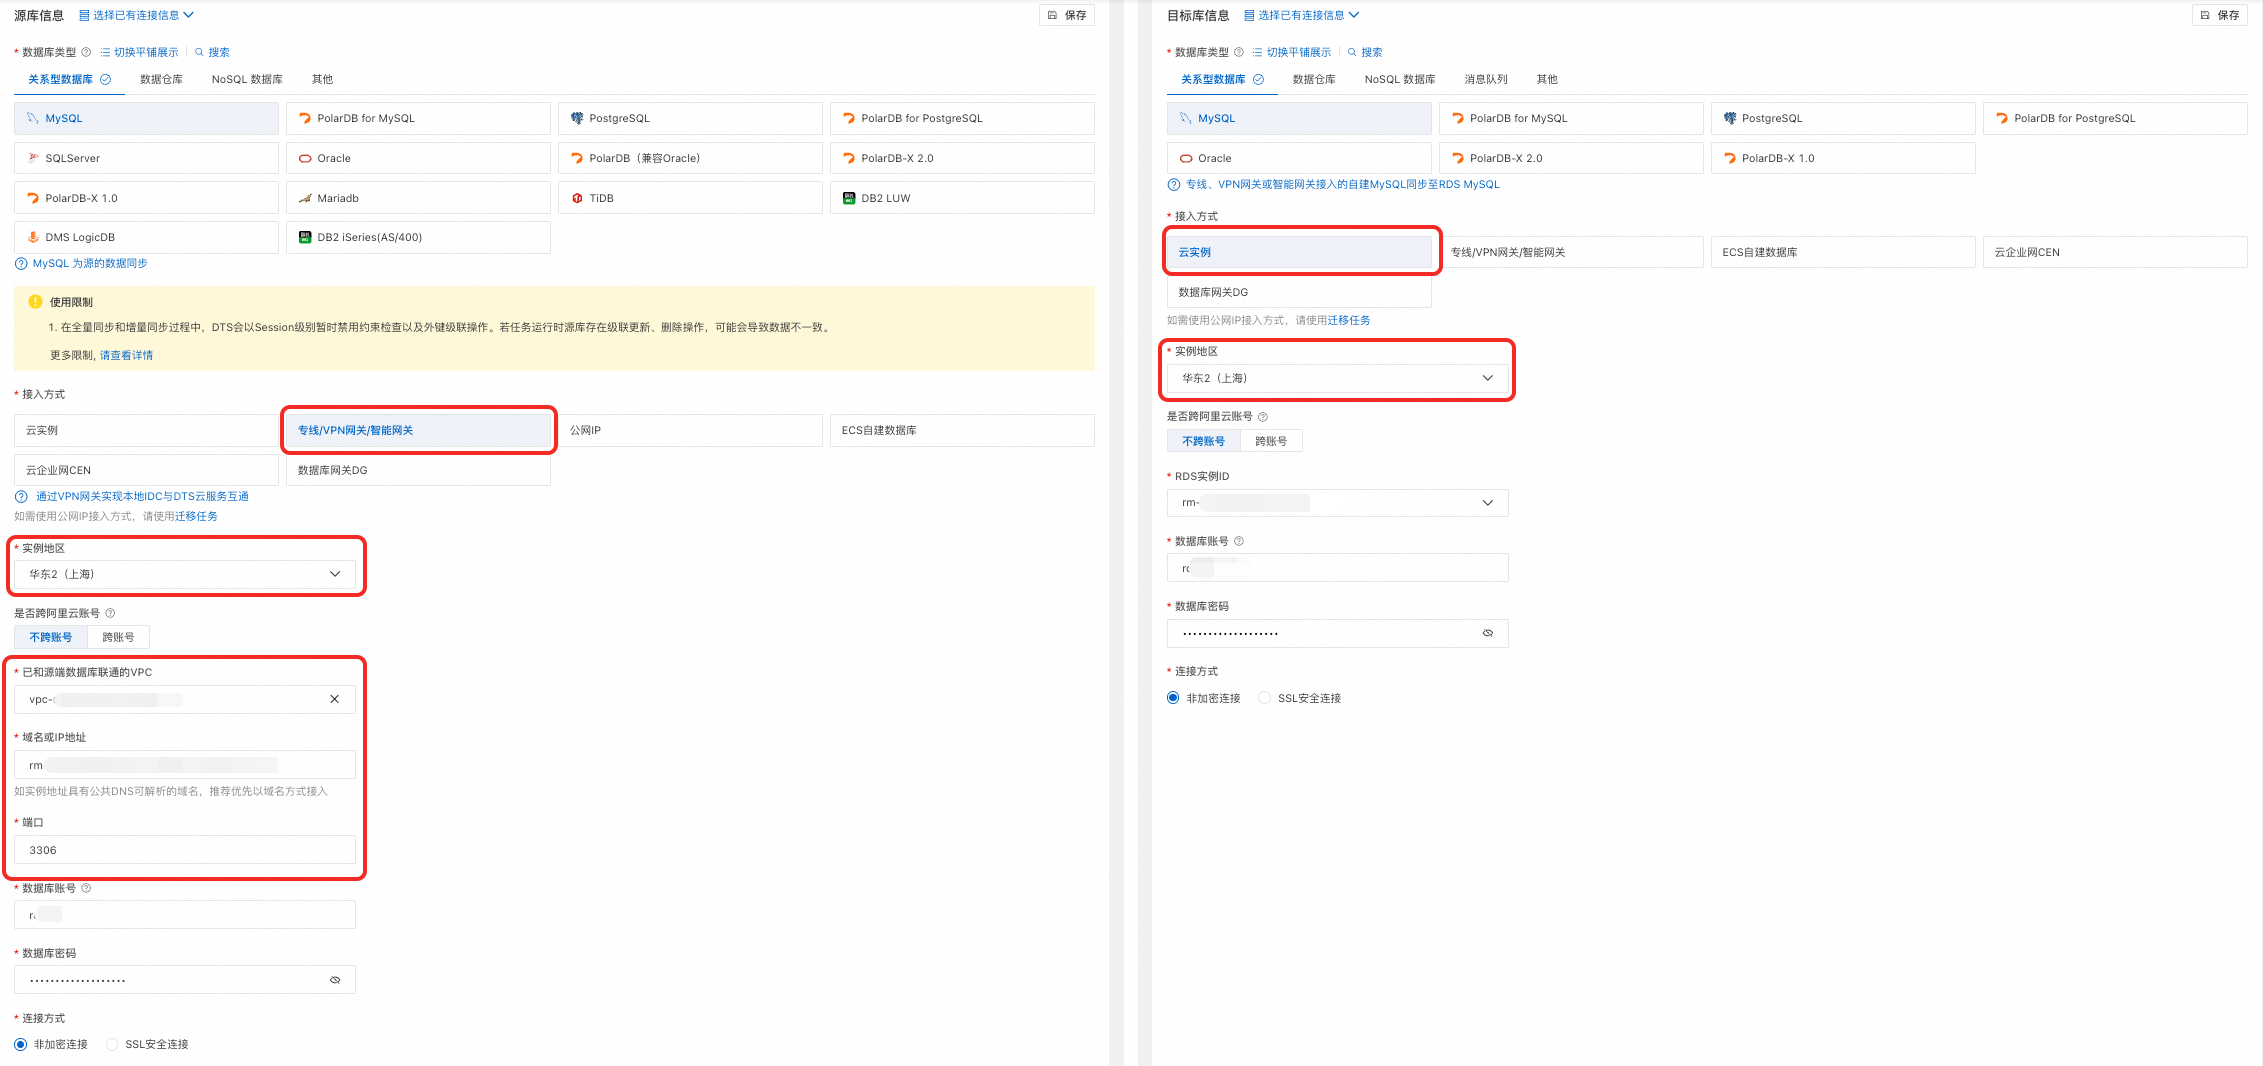Select target 云实例 access method
This screenshot has height=1066, width=2263.
pos(1299,252)
